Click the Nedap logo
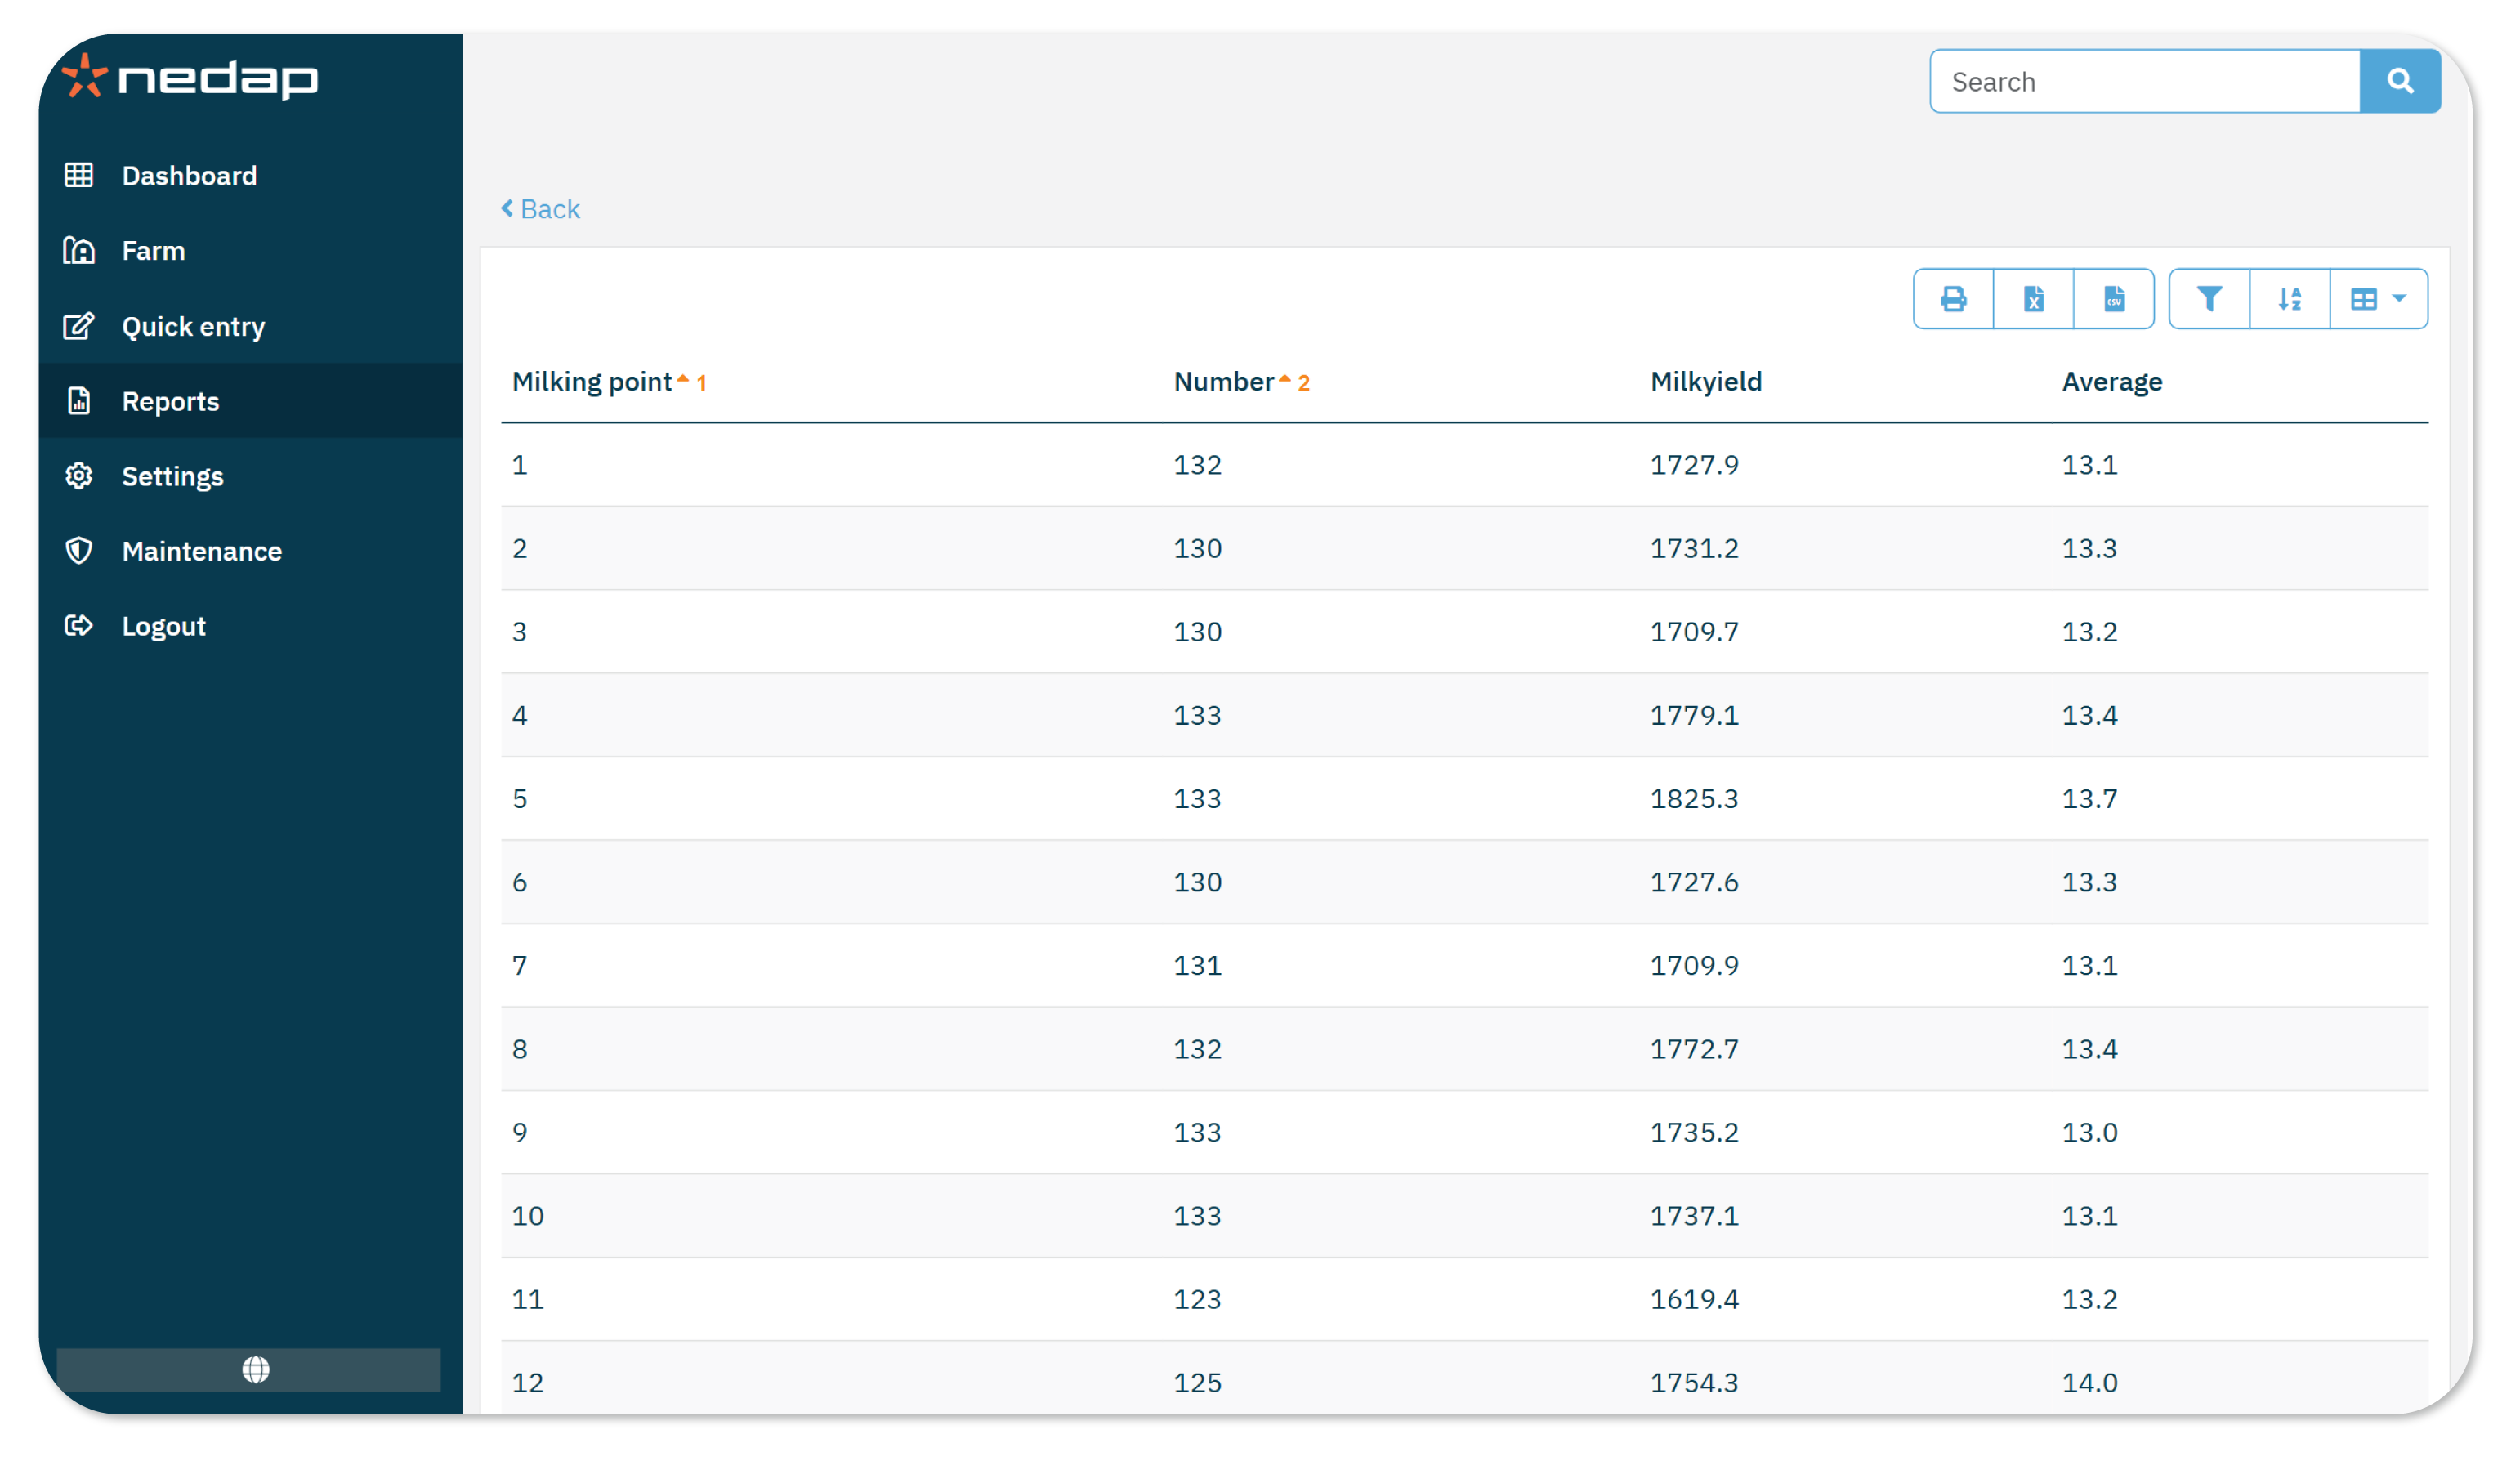This screenshot has width=2520, height=1461. click(x=190, y=77)
